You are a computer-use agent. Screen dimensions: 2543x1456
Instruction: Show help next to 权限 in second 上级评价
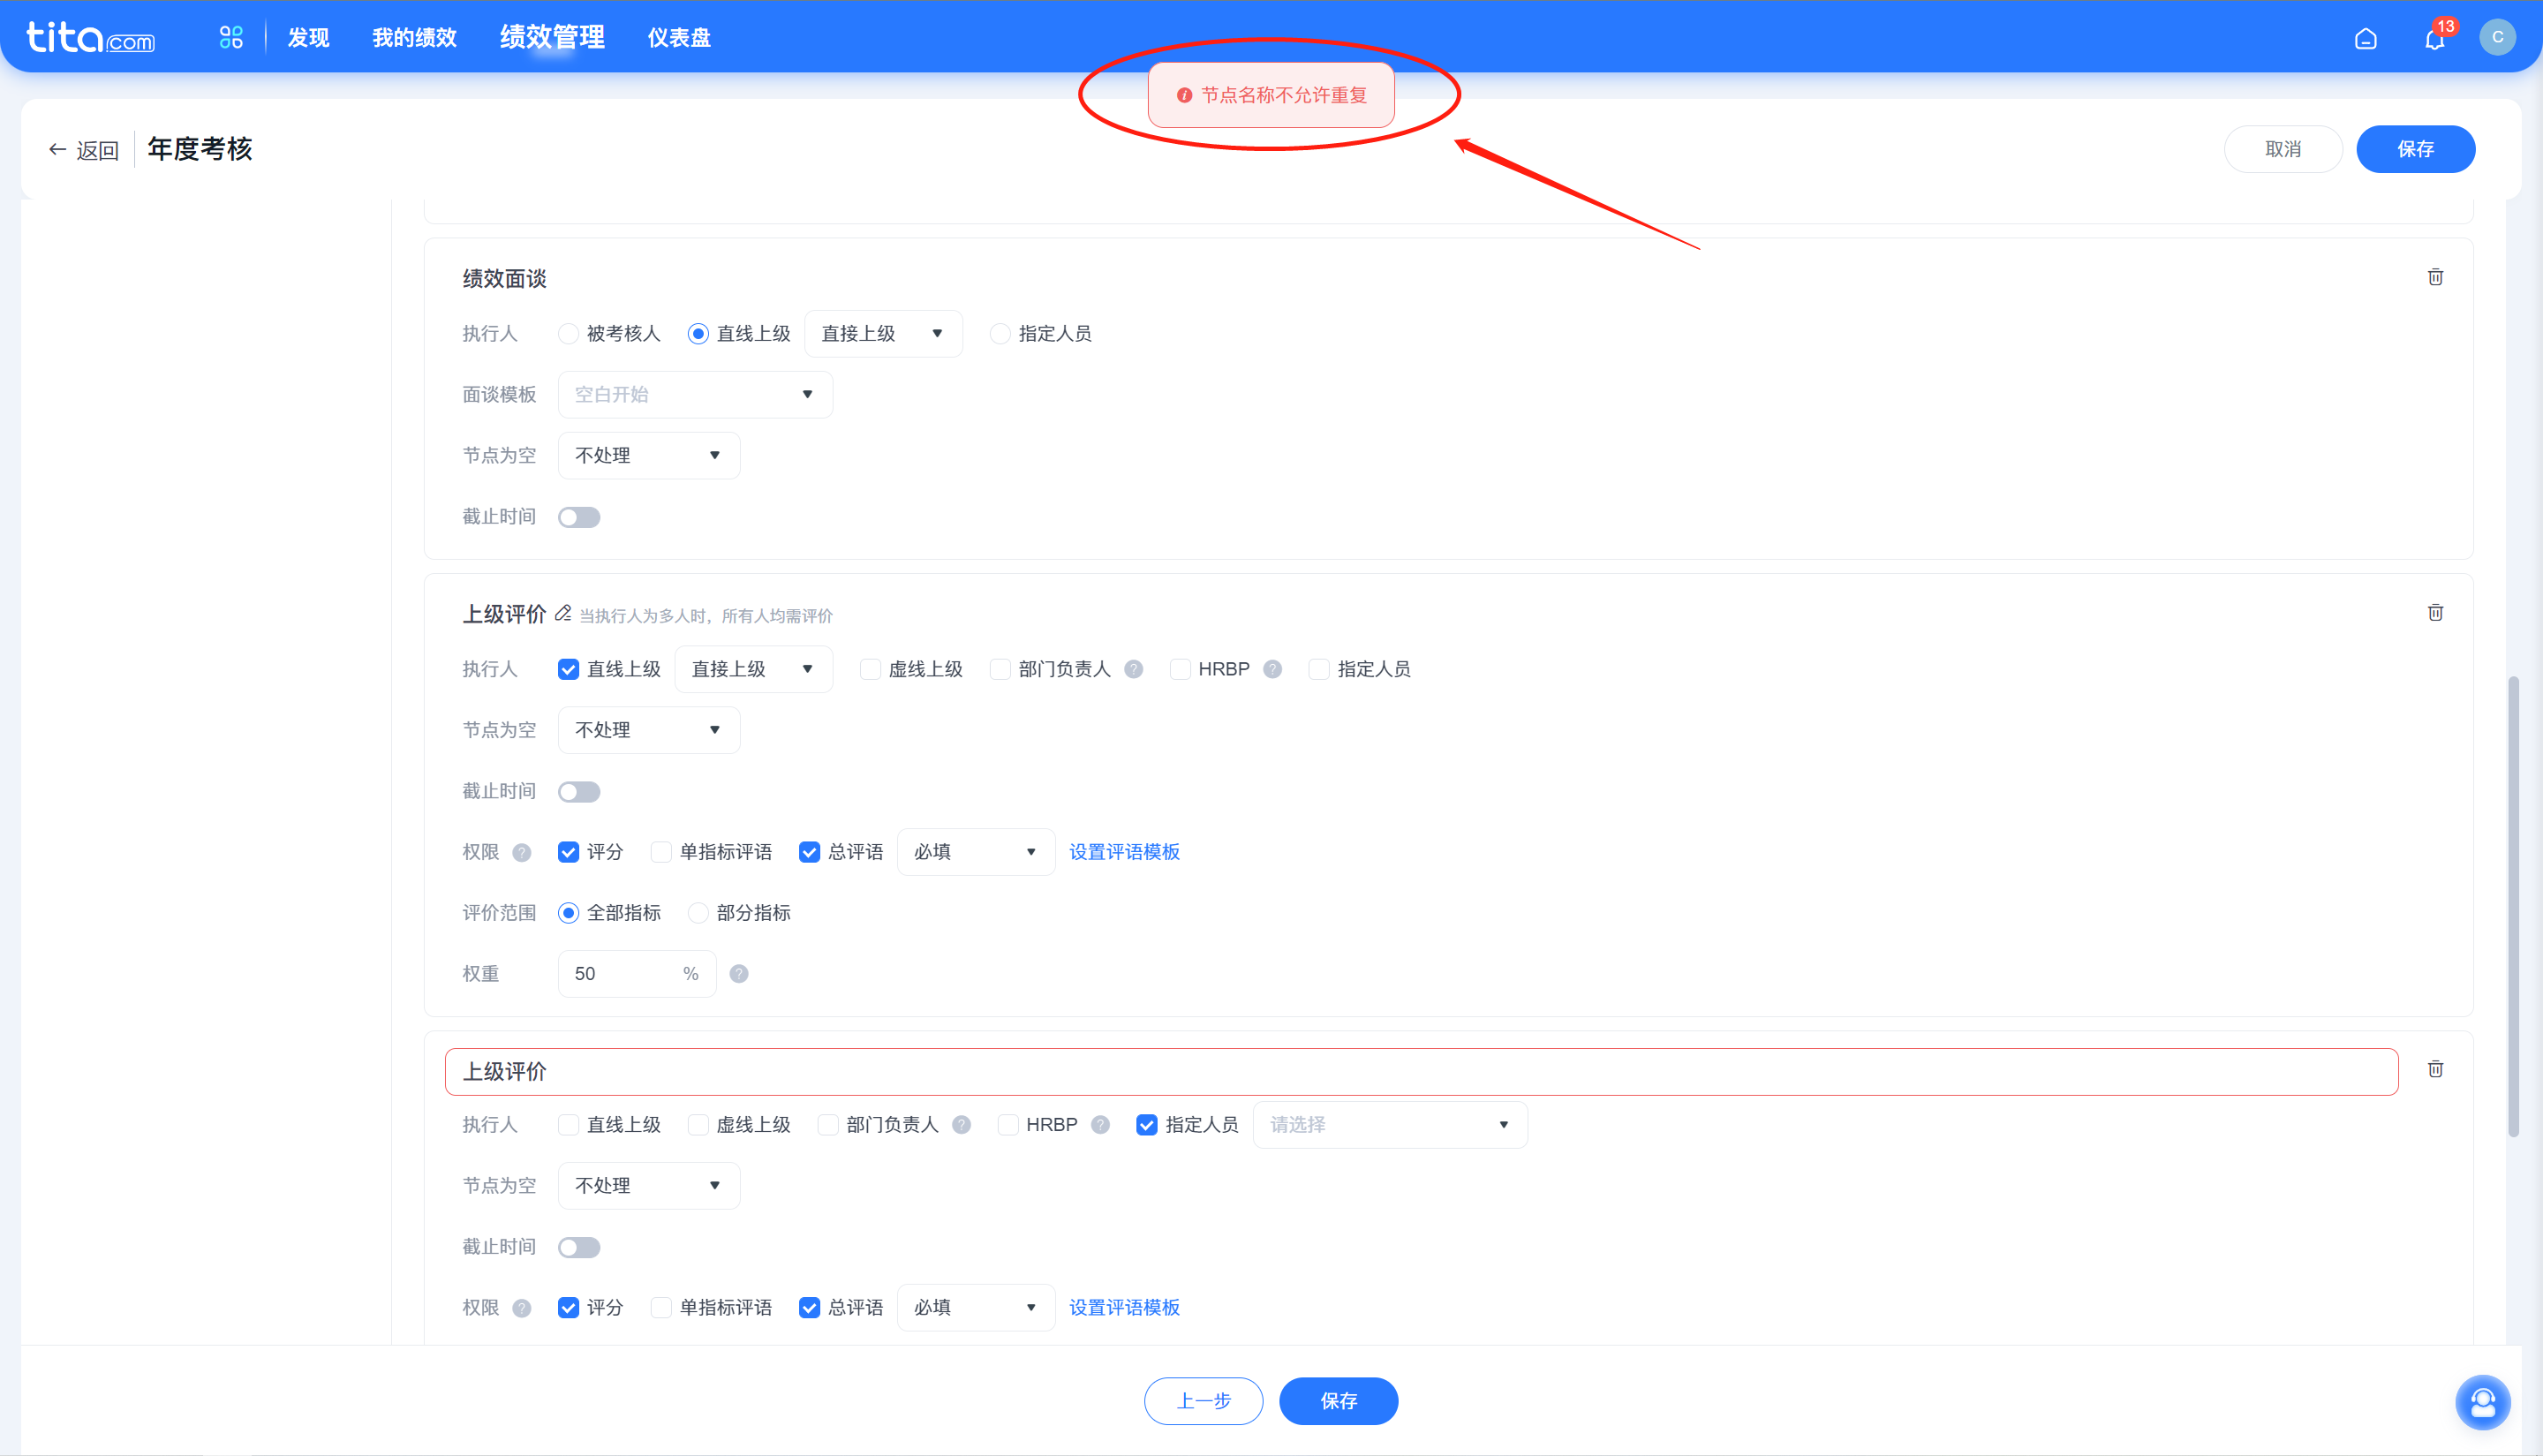(521, 1308)
